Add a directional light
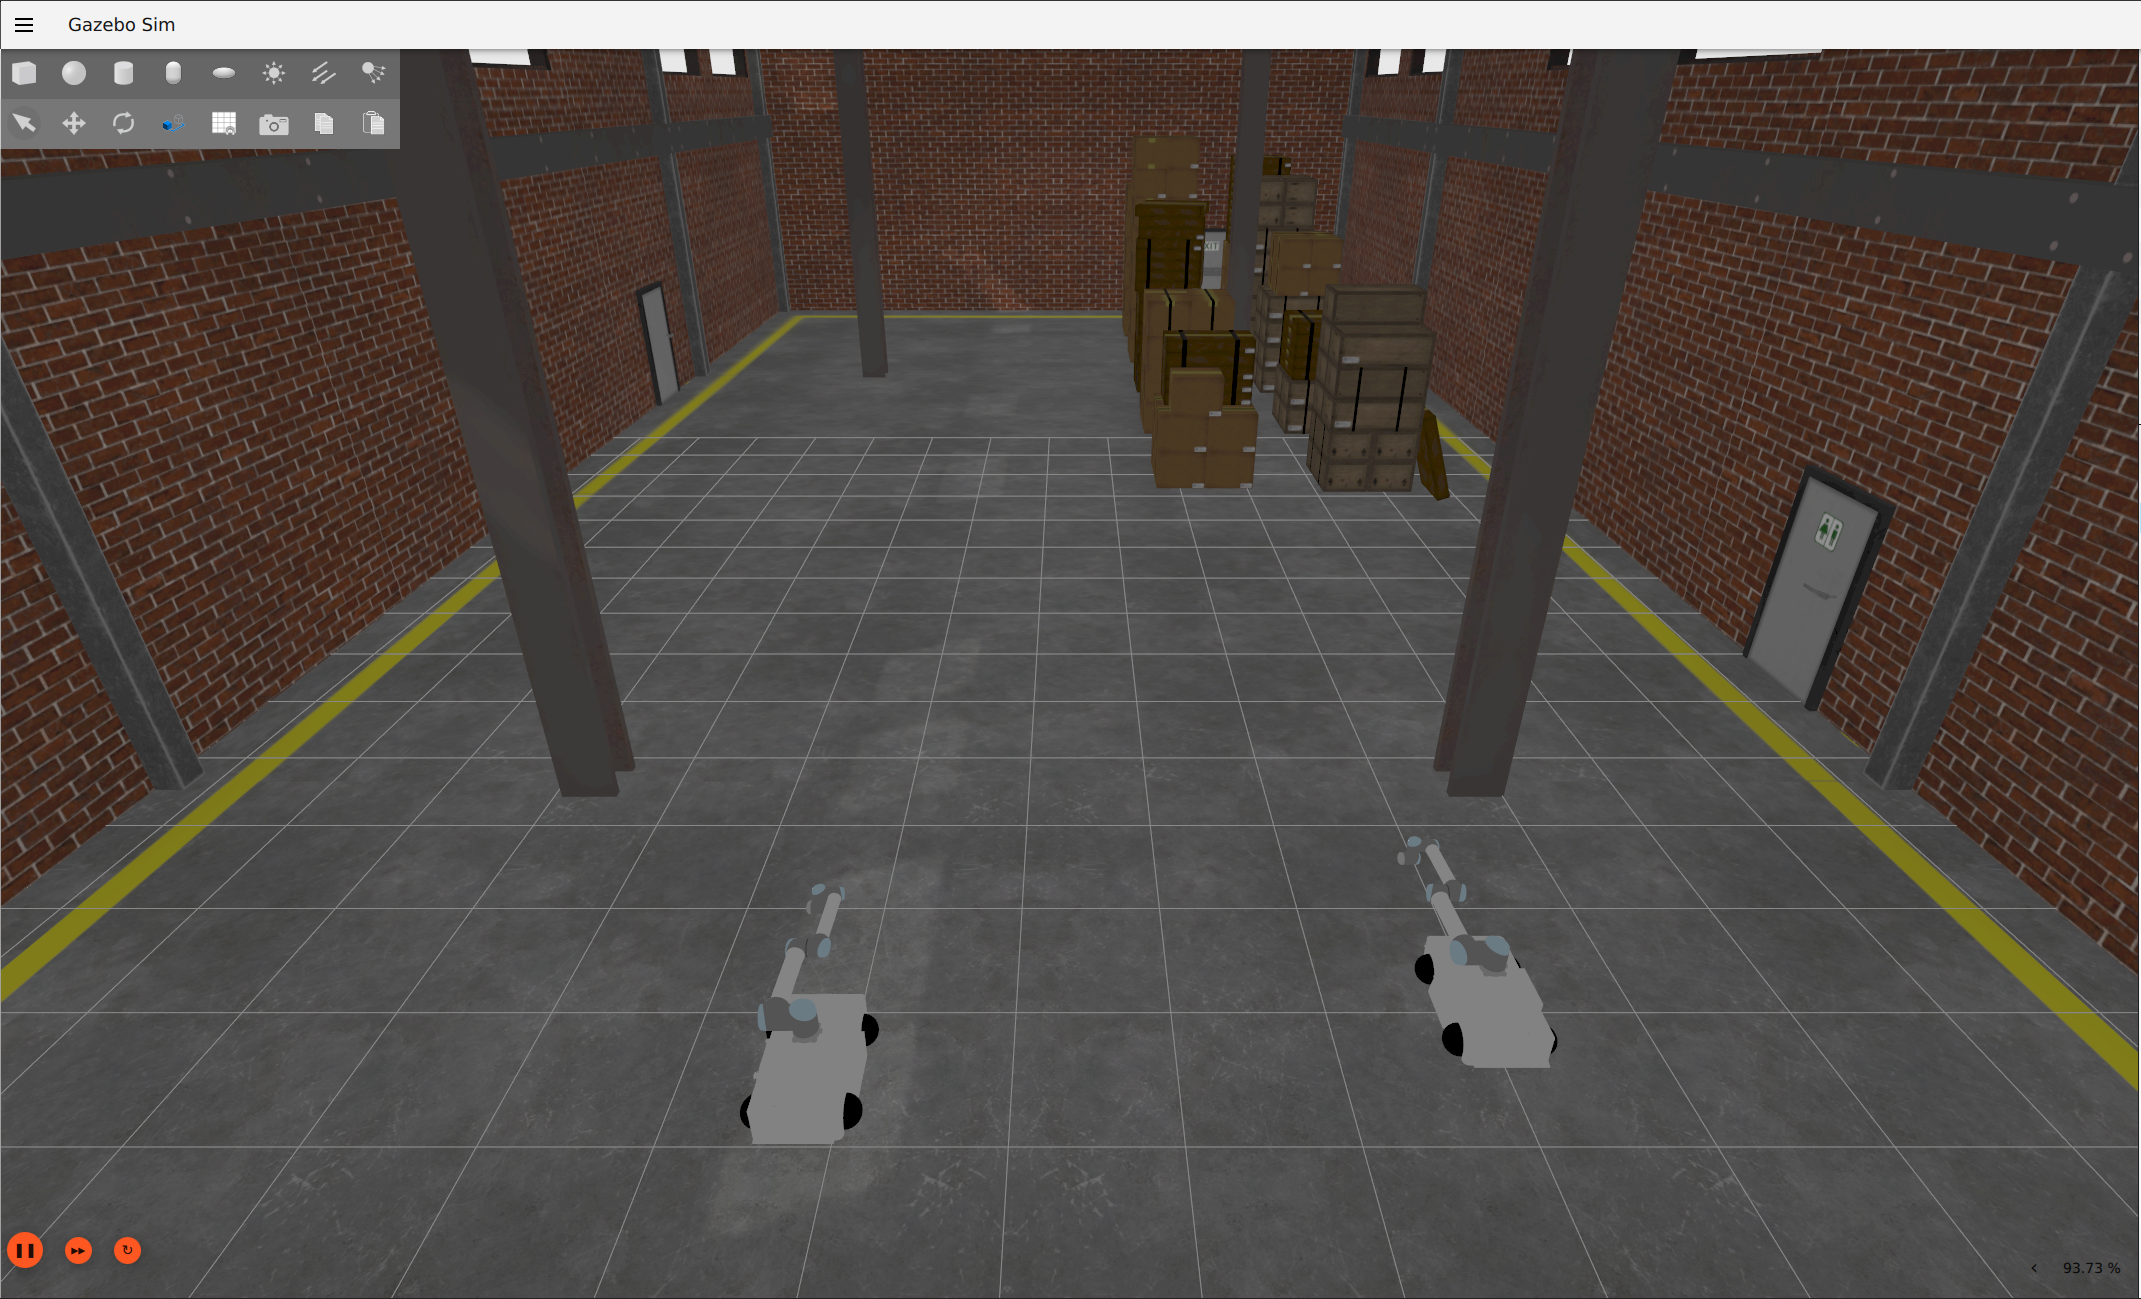 click(x=323, y=73)
